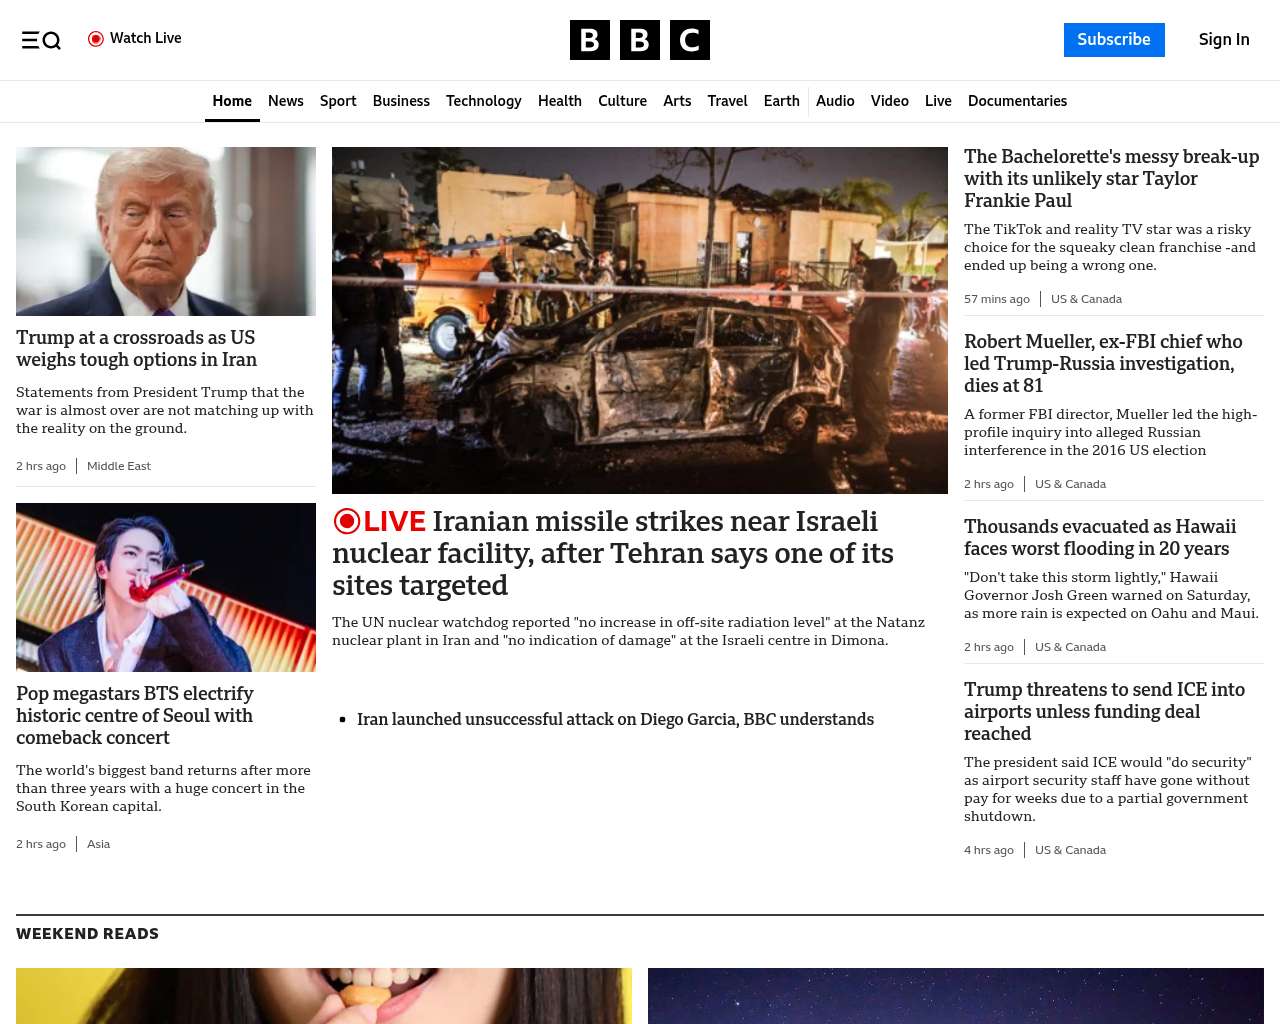Open the Documentaries section

[x=1017, y=101]
